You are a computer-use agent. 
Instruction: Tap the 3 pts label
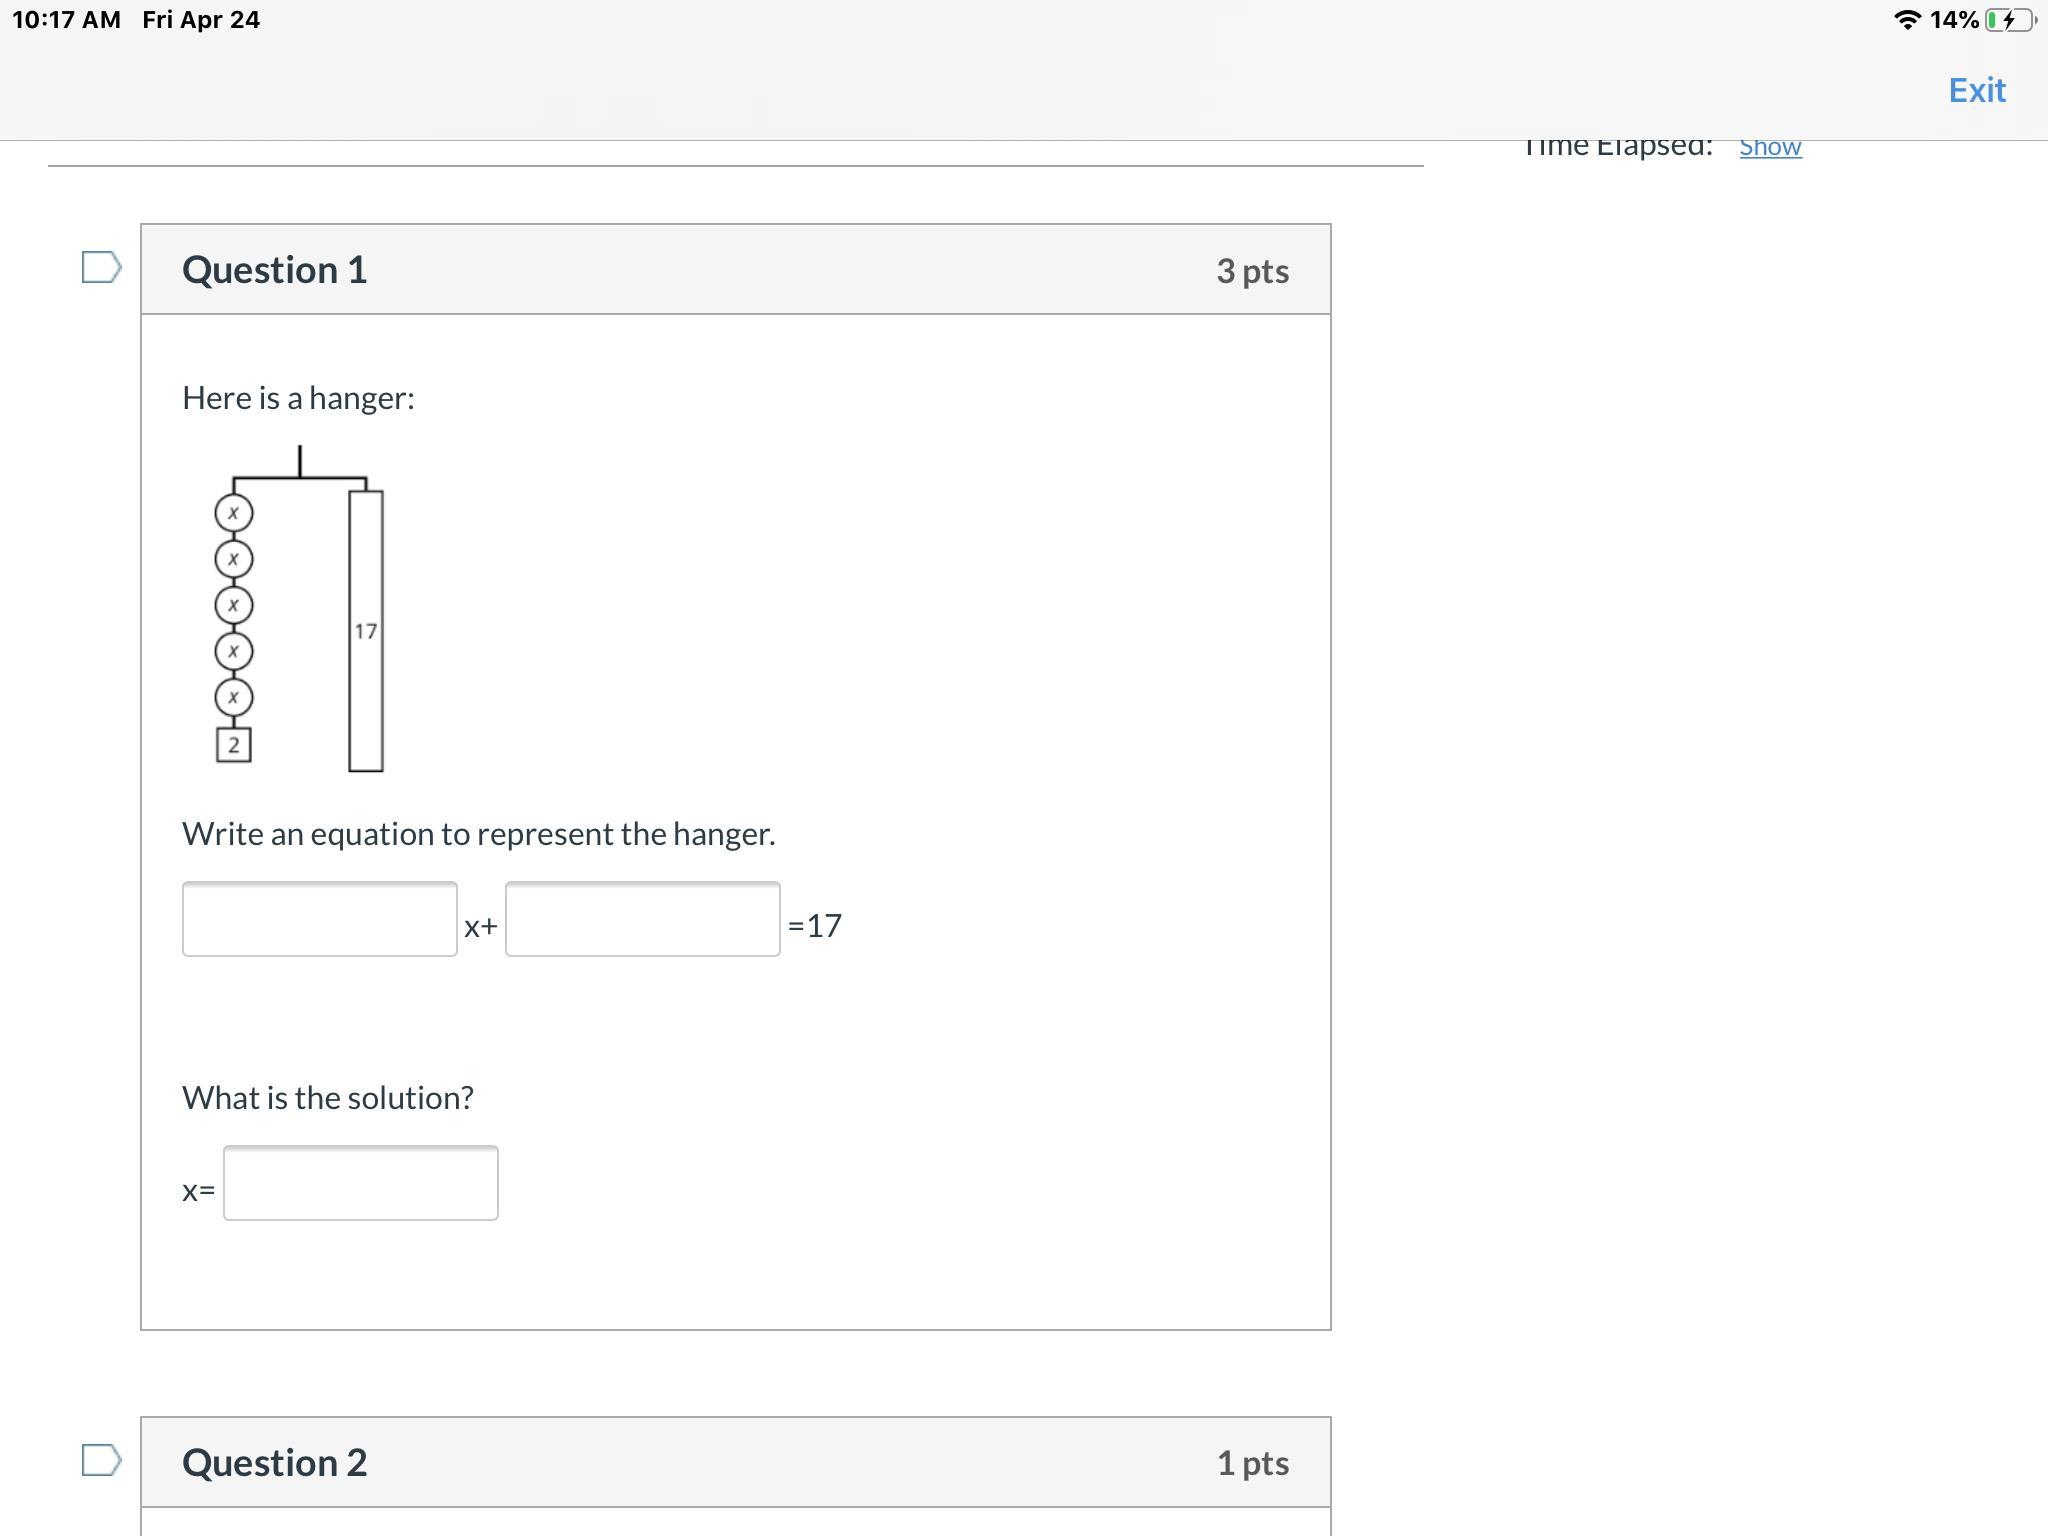click(x=1252, y=271)
